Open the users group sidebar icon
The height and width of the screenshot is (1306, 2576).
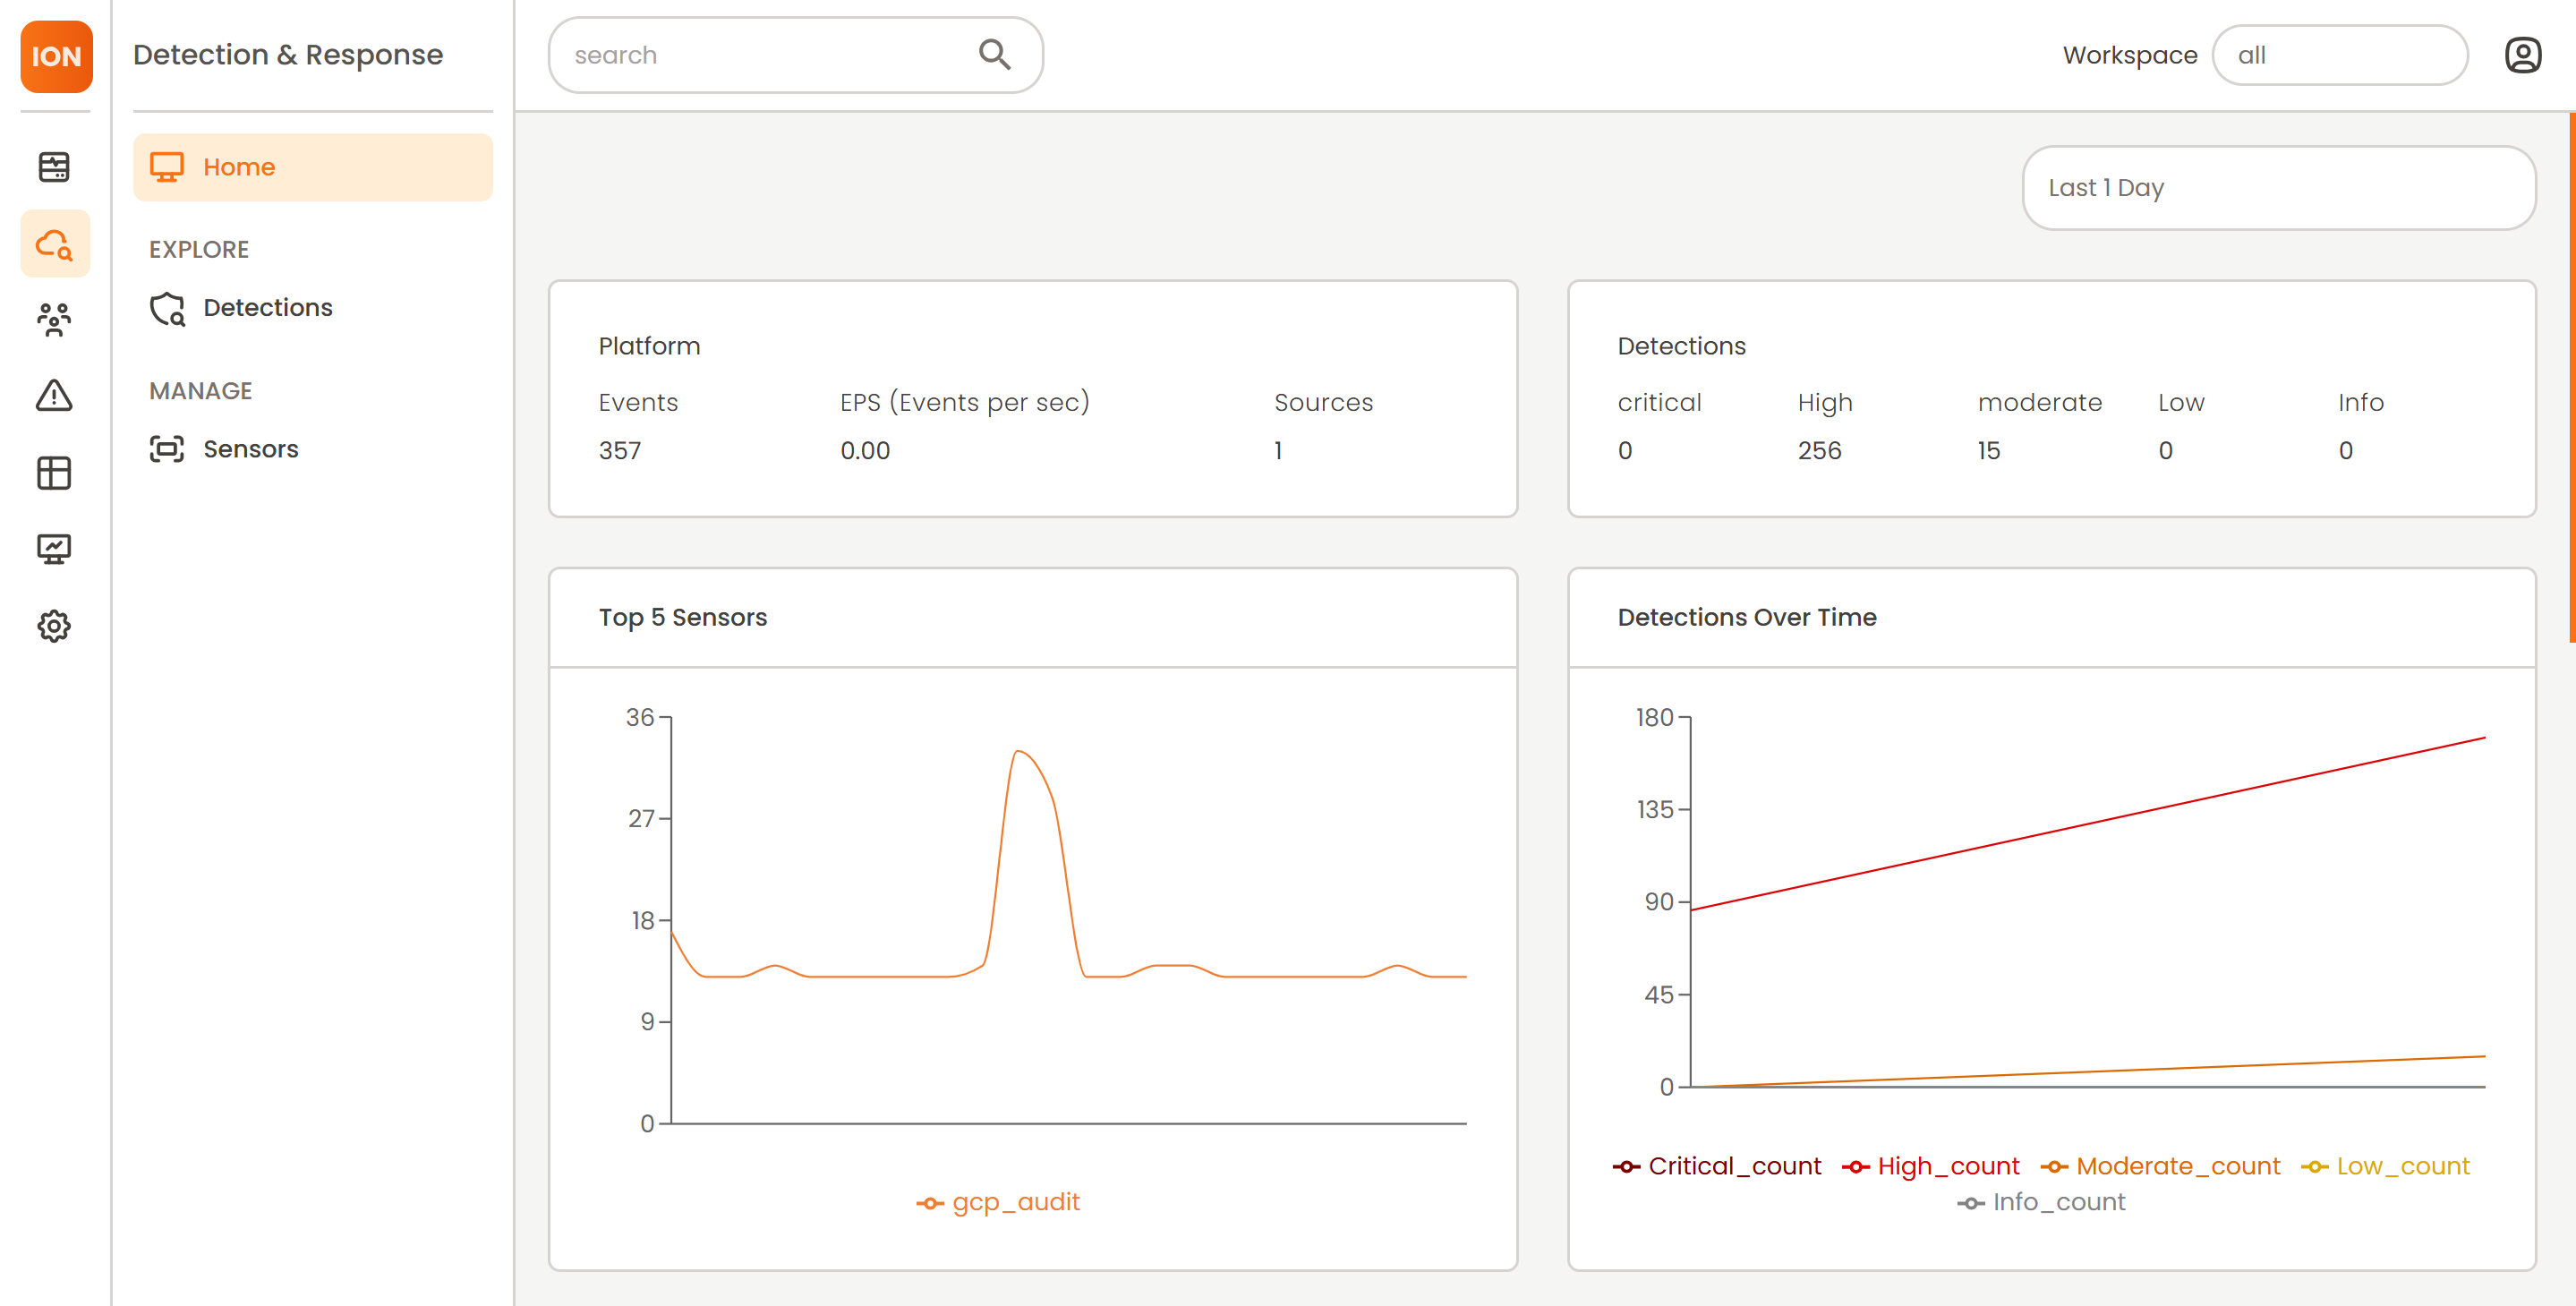click(x=54, y=320)
